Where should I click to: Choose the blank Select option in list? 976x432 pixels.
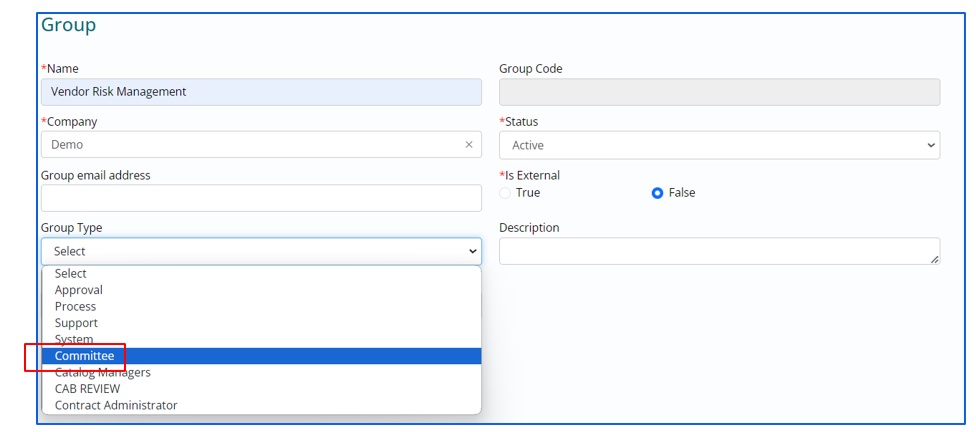71,274
